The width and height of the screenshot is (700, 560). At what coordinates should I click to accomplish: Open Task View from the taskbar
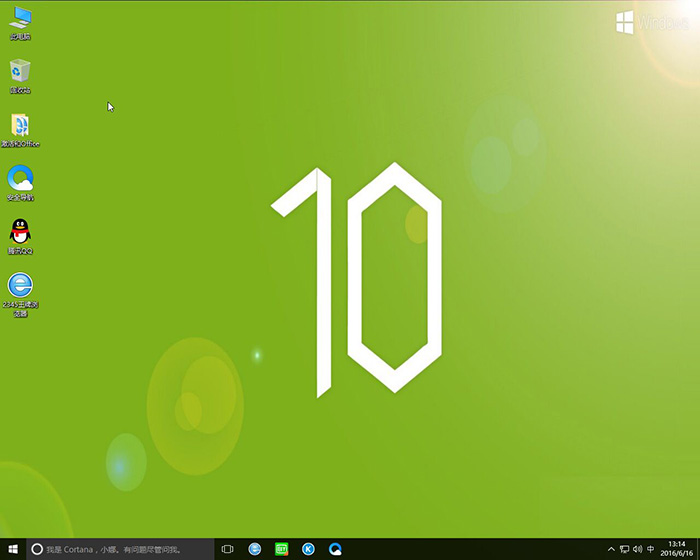coord(227,549)
